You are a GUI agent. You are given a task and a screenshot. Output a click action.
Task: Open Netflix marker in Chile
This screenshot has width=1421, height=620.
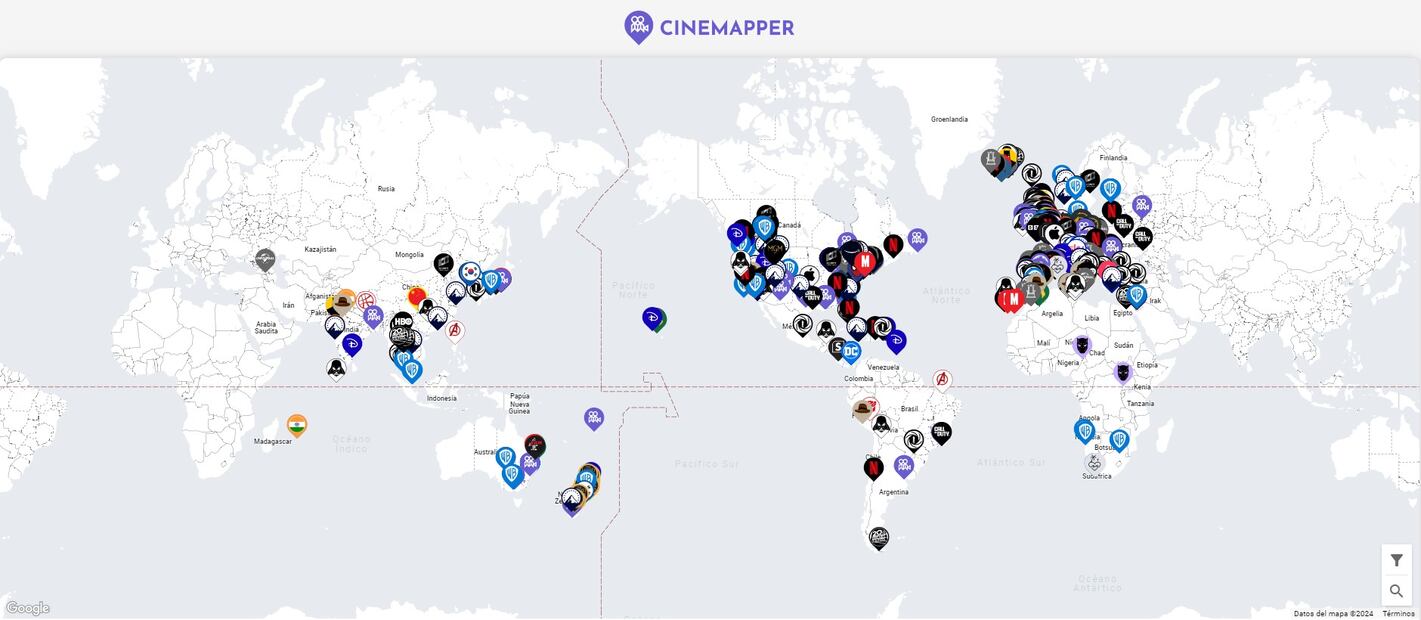click(873, 466)
